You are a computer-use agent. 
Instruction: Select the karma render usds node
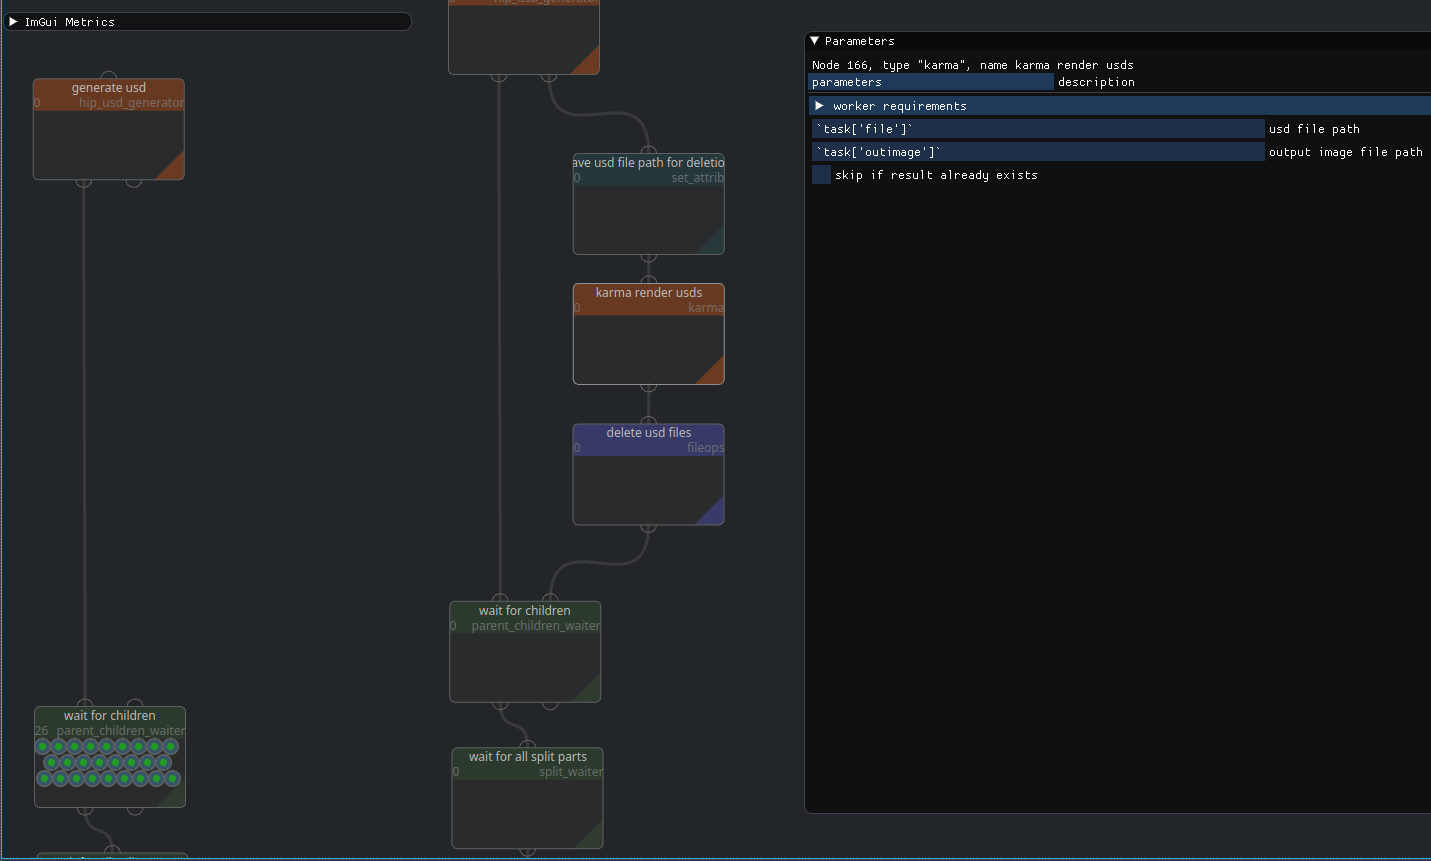click(648, 333)
